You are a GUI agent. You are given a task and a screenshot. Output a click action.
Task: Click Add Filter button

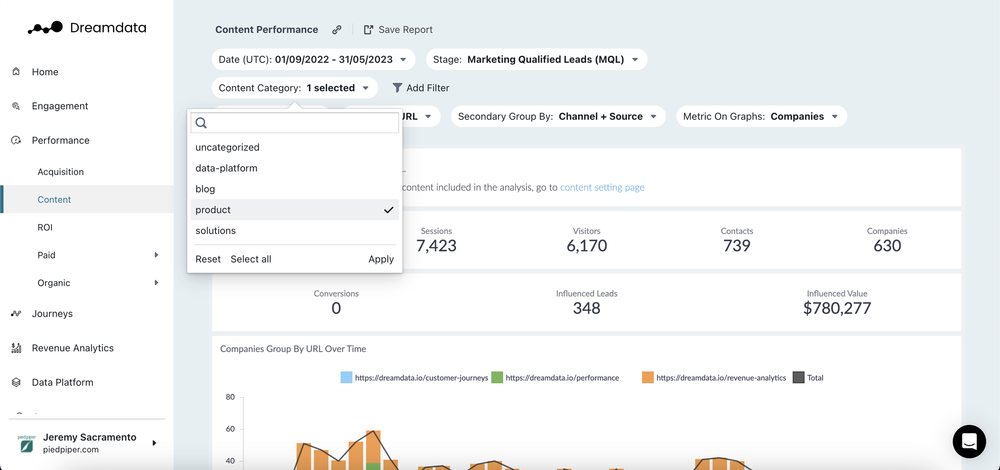point(421,87)
